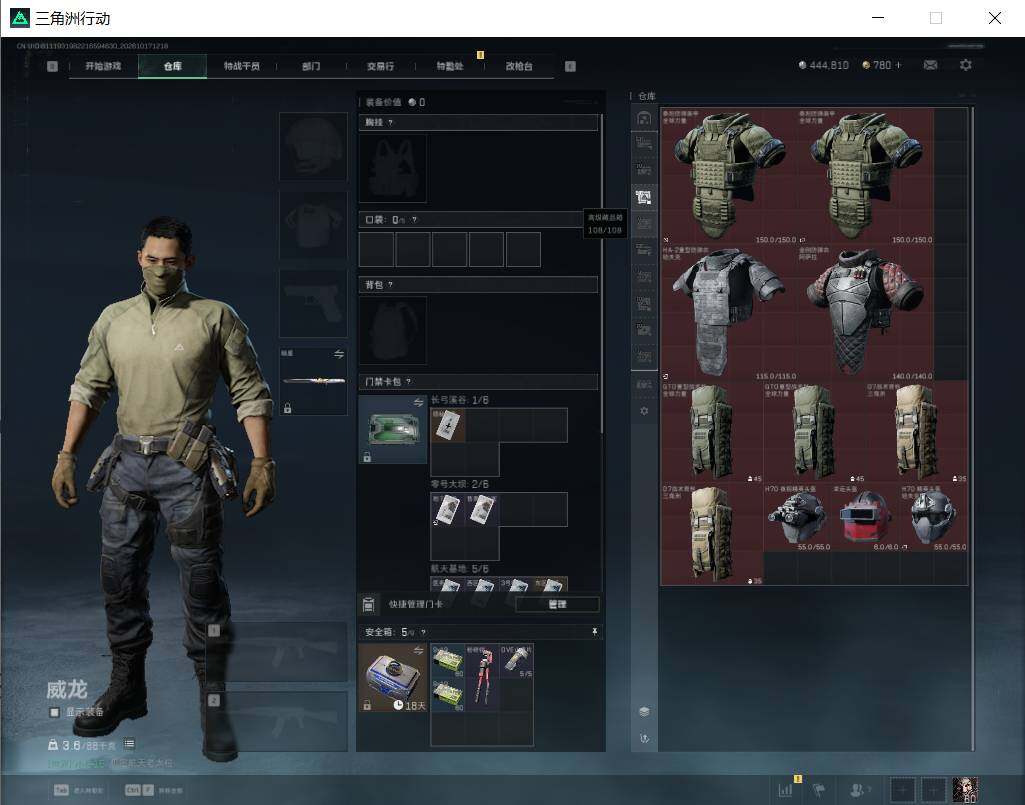
Task: Toggle the 显示装备 checkbox
Action: coord(55,712)
